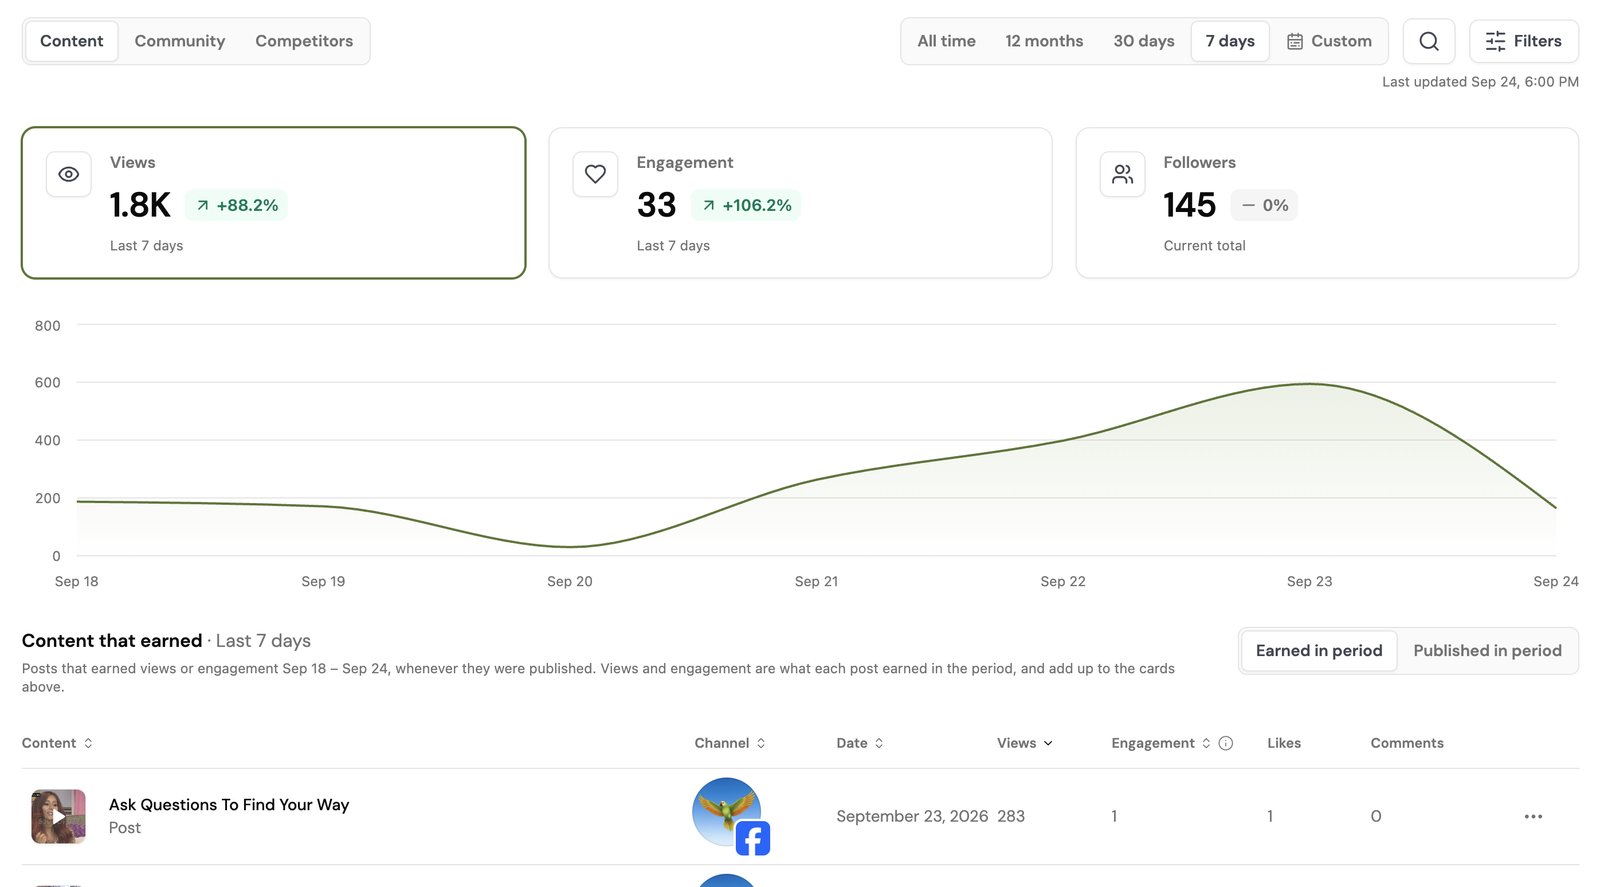Click the heart icon on Engagement card

click(595, 174)
